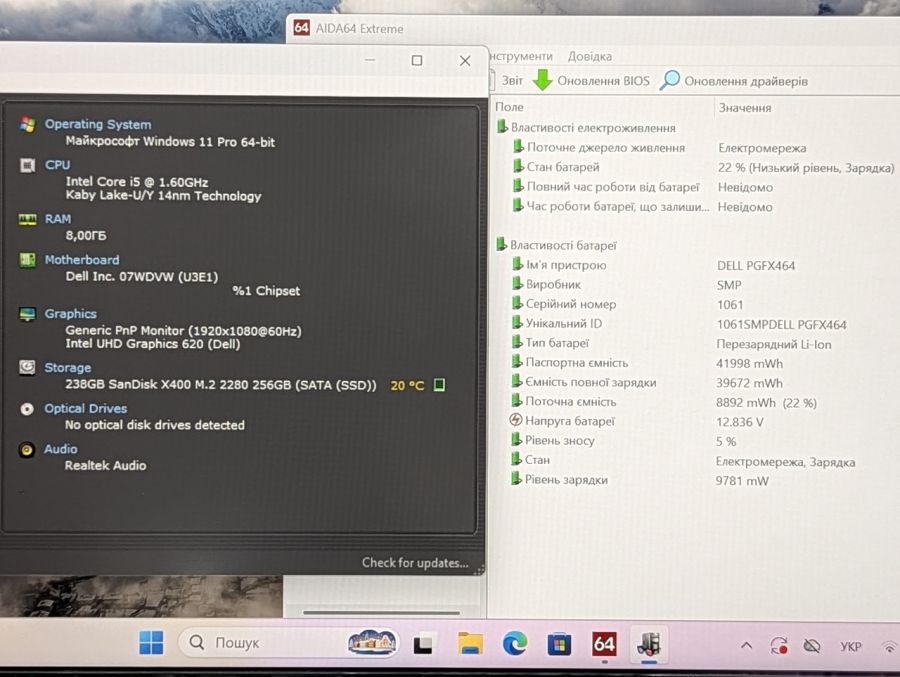Open the CPU section link
The image size is (900, 677).
pyautogui.click(x=57, y=165)
